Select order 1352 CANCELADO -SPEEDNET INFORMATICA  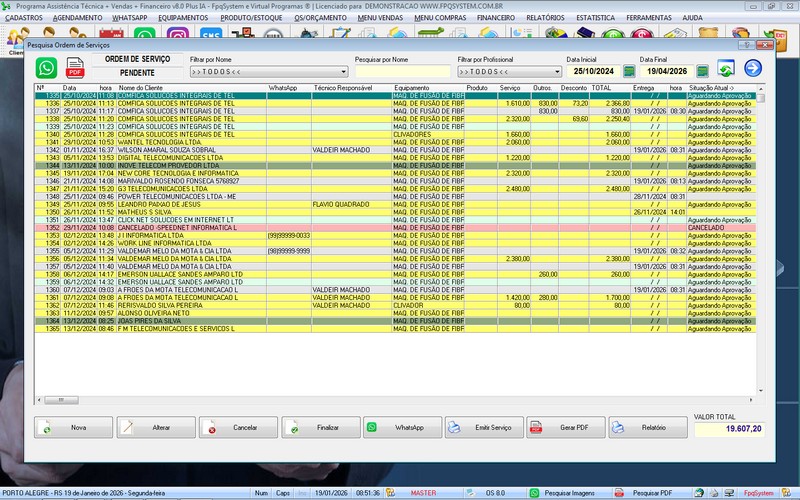(x=395, y=228)
